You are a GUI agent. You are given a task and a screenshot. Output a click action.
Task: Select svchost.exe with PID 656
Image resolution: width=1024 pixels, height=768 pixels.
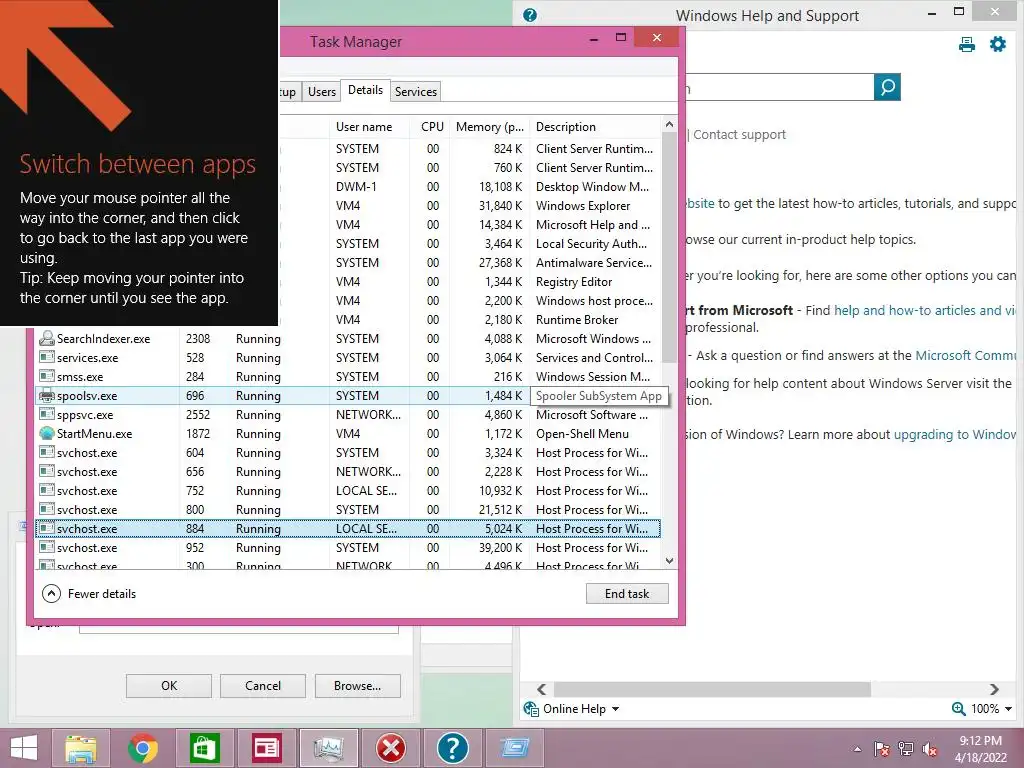coord(347,472)
